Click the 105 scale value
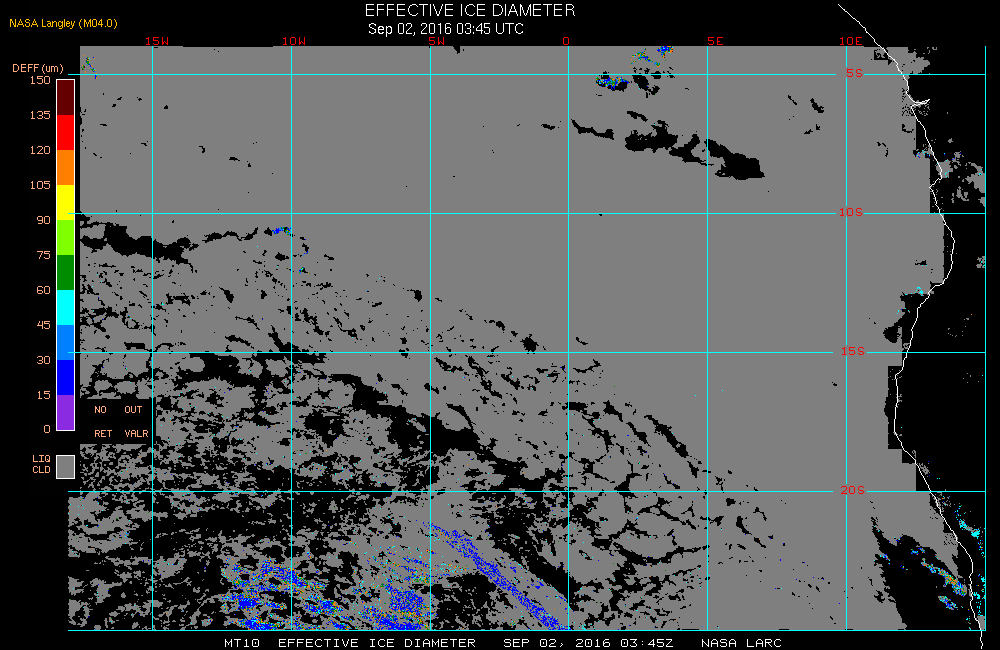Screen dimensions: 1000x650 click(x=40, y=186)
